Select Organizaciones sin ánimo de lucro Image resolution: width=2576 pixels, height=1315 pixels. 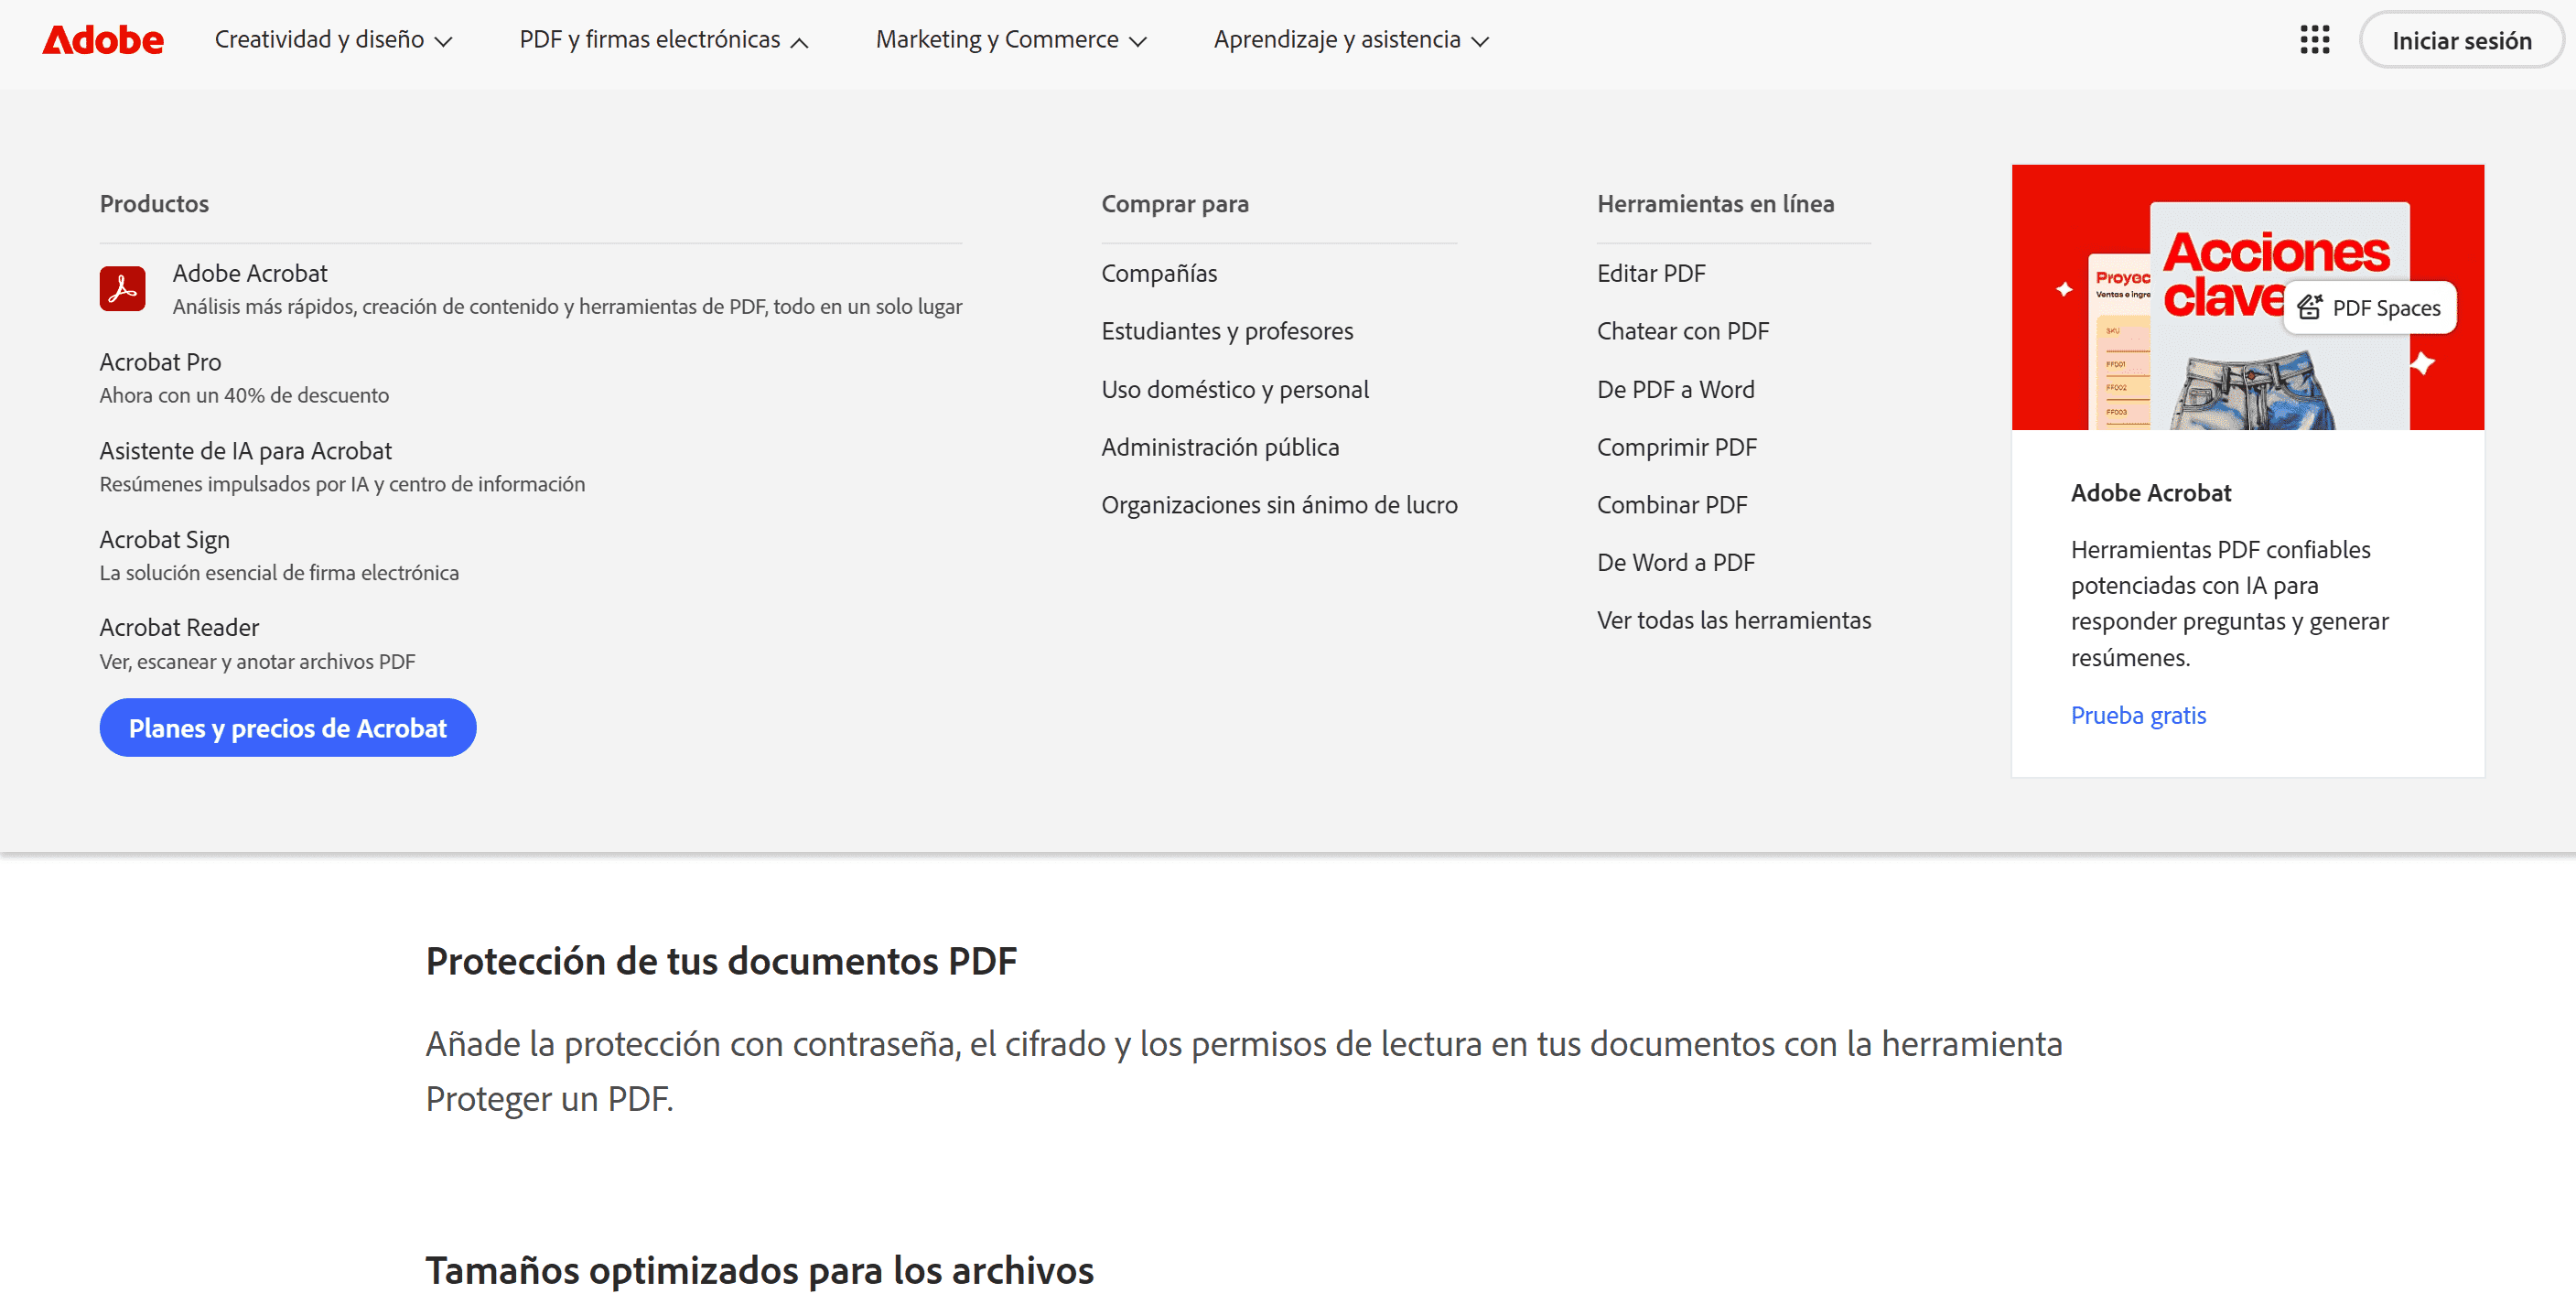point(1279,505)
